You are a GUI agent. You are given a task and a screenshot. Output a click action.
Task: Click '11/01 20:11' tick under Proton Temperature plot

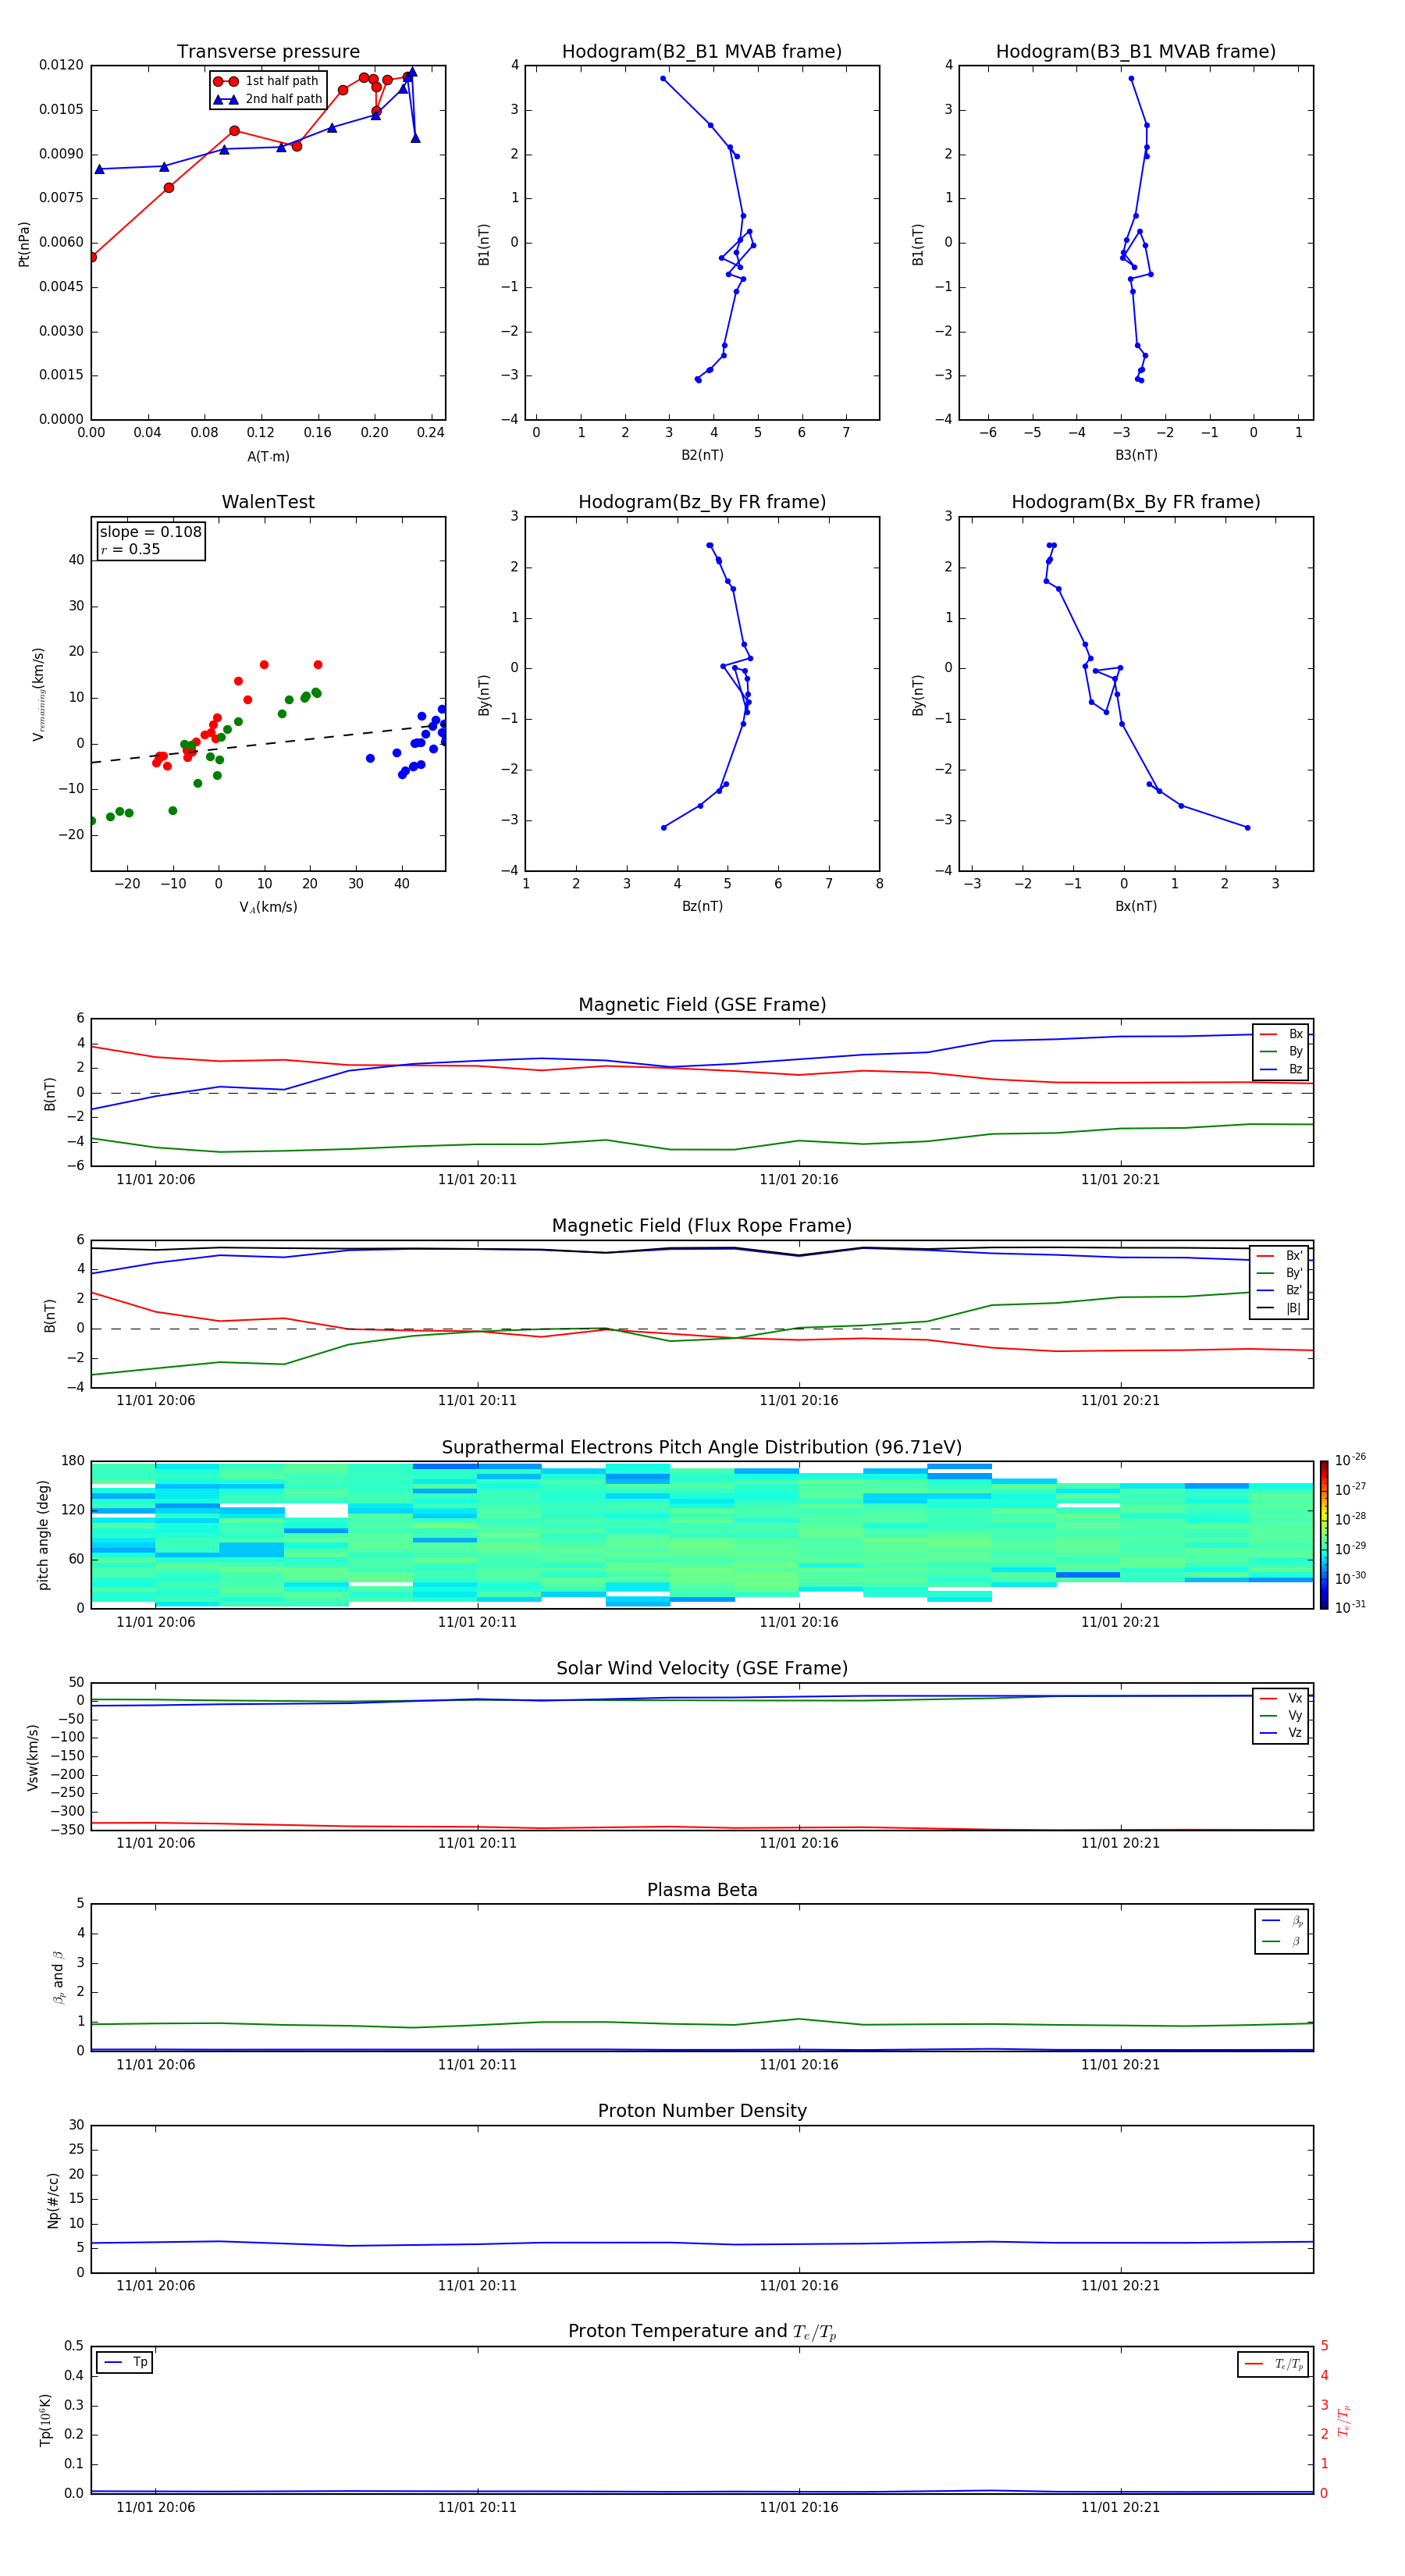click(477, 2508)
